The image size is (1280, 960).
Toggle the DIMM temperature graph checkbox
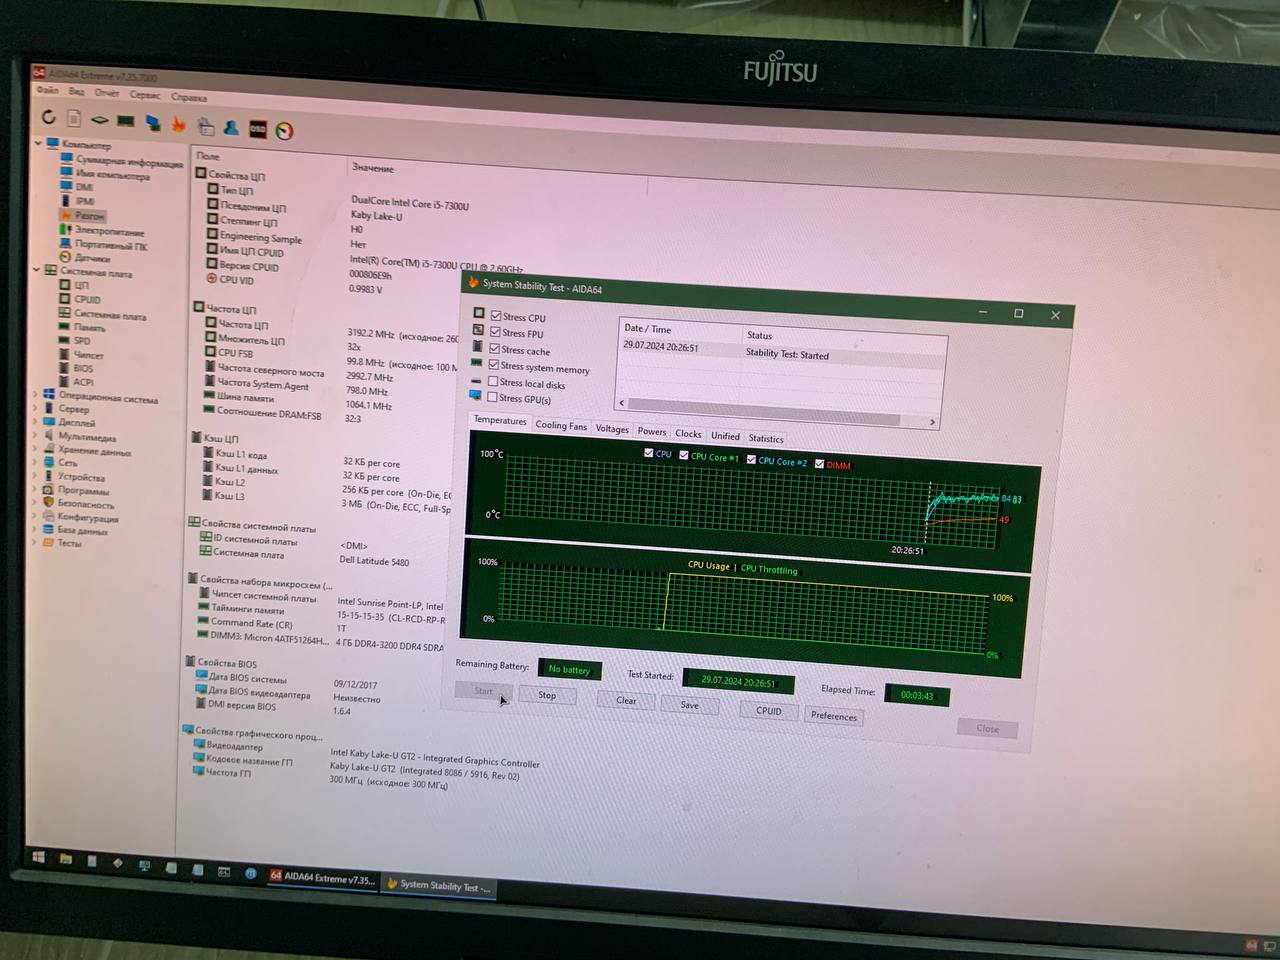(820, 463)
